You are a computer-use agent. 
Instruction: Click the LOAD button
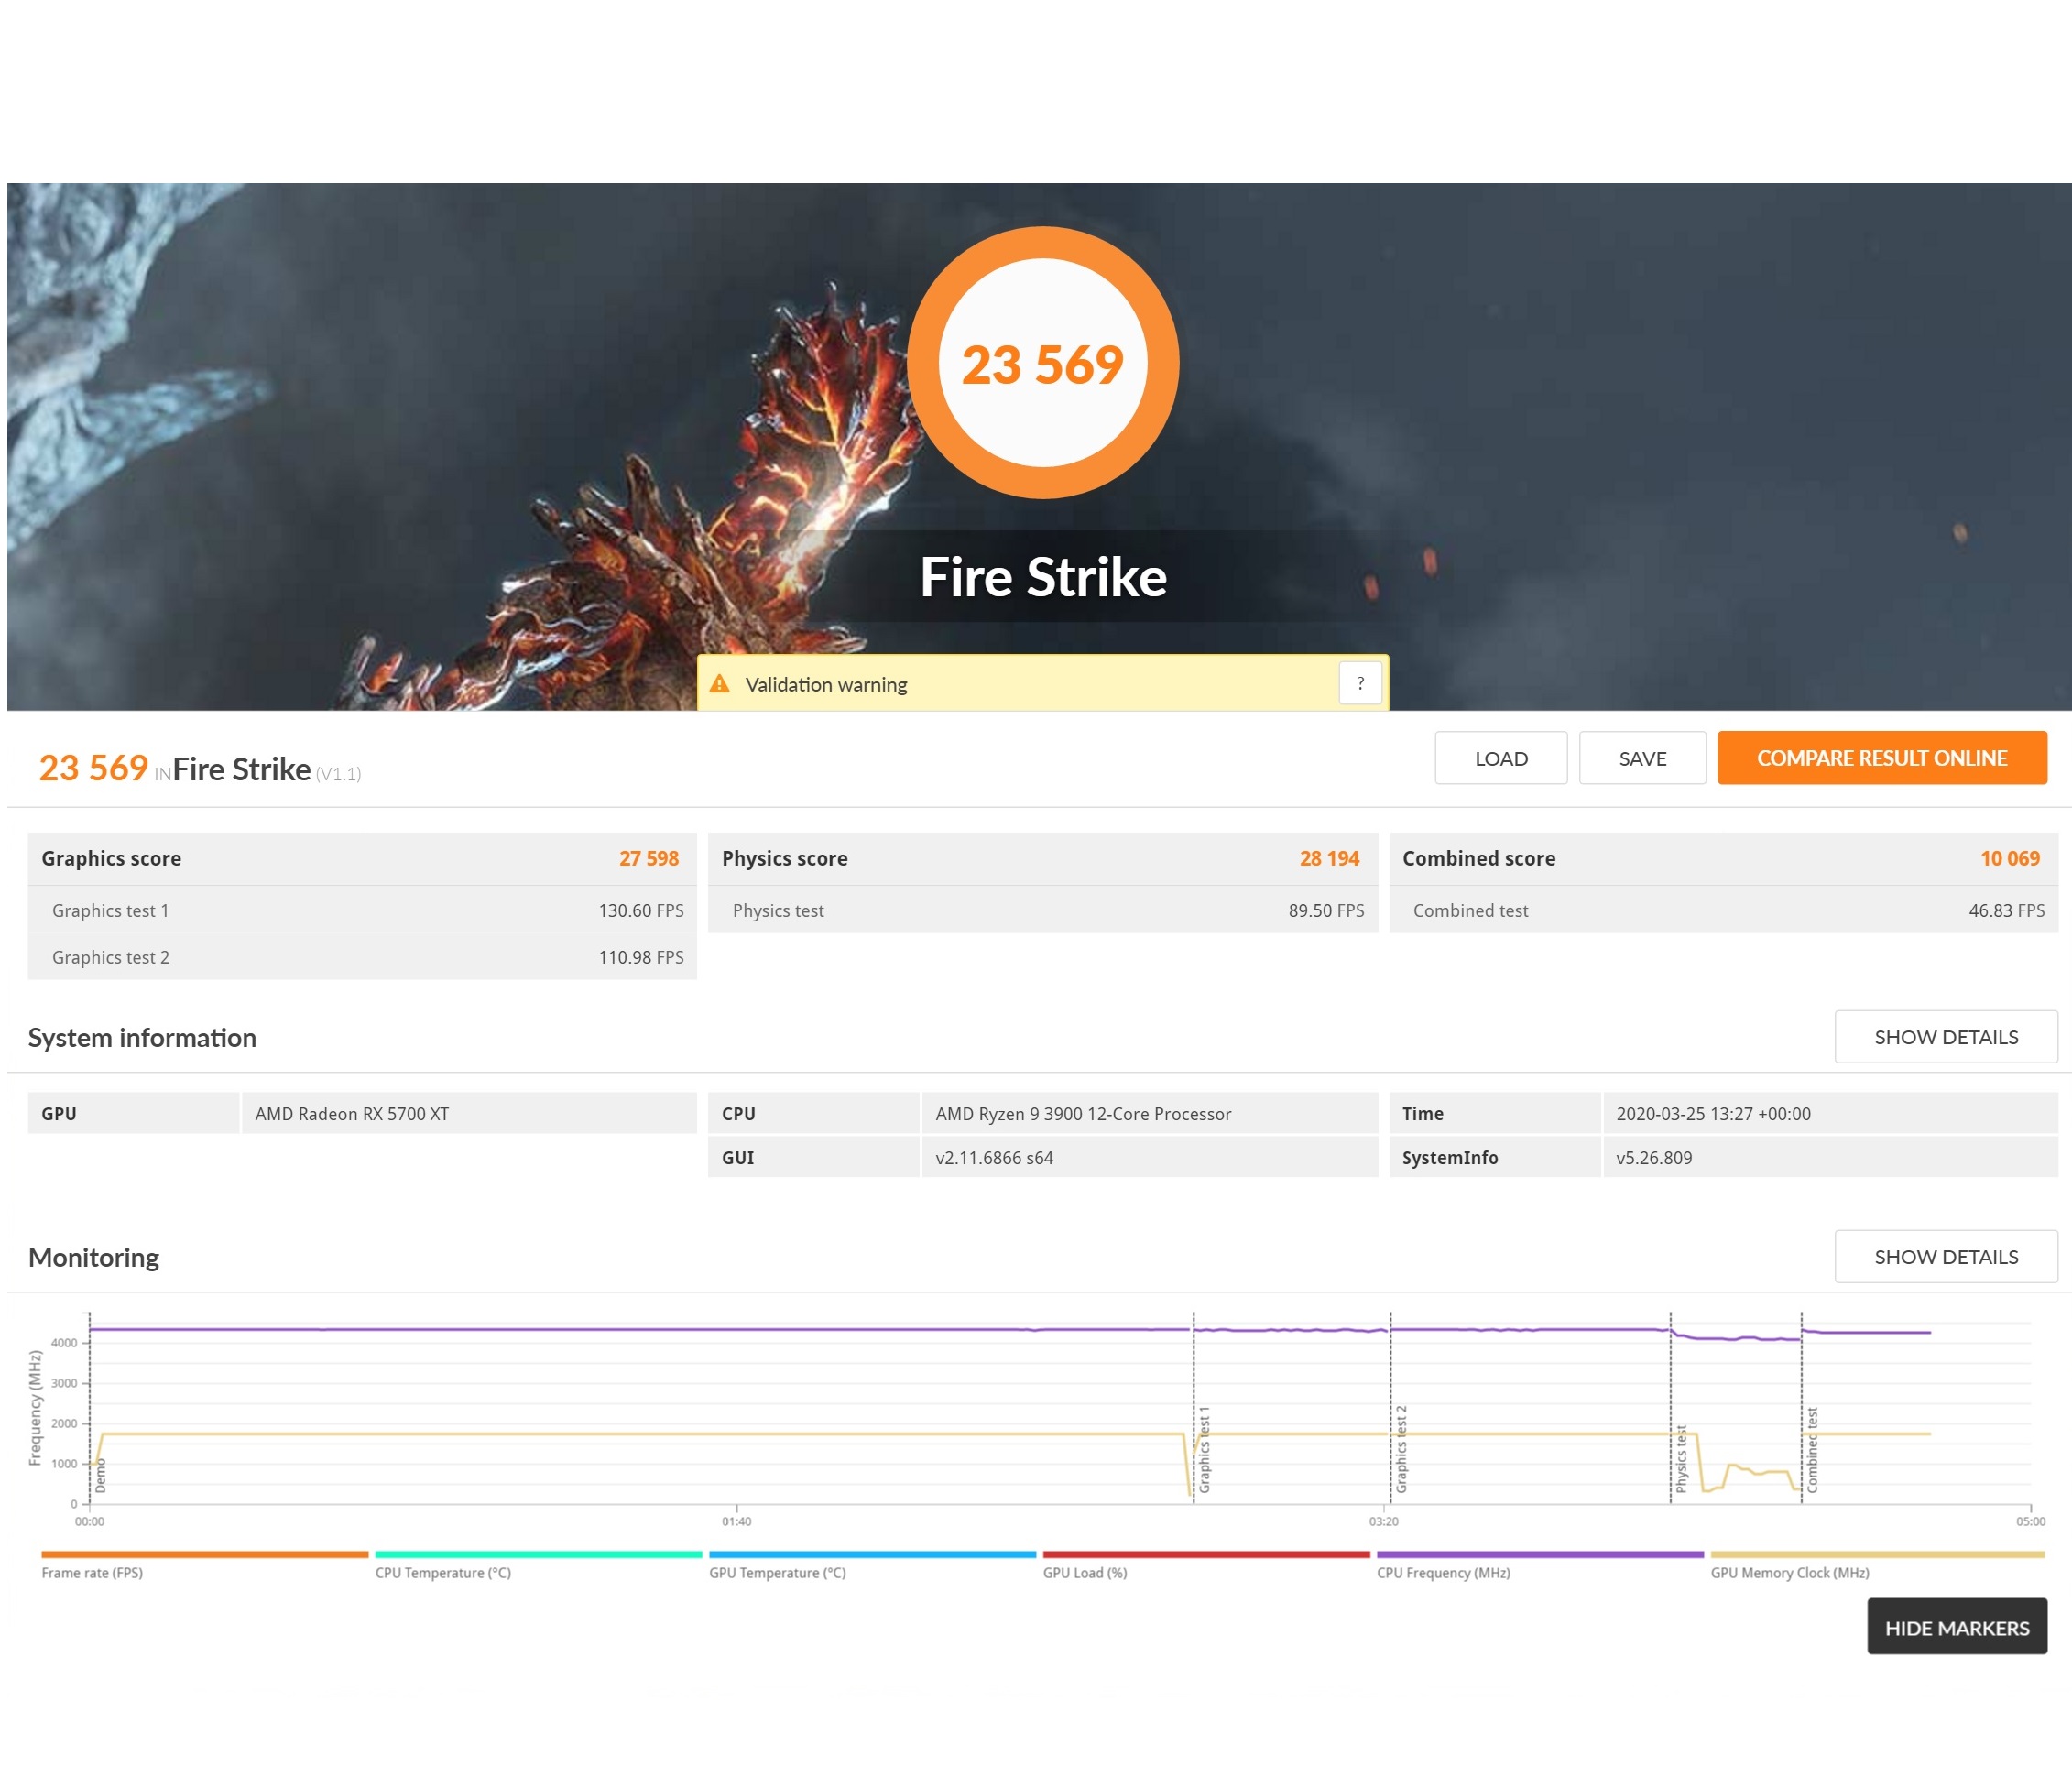coord(1500,758)
